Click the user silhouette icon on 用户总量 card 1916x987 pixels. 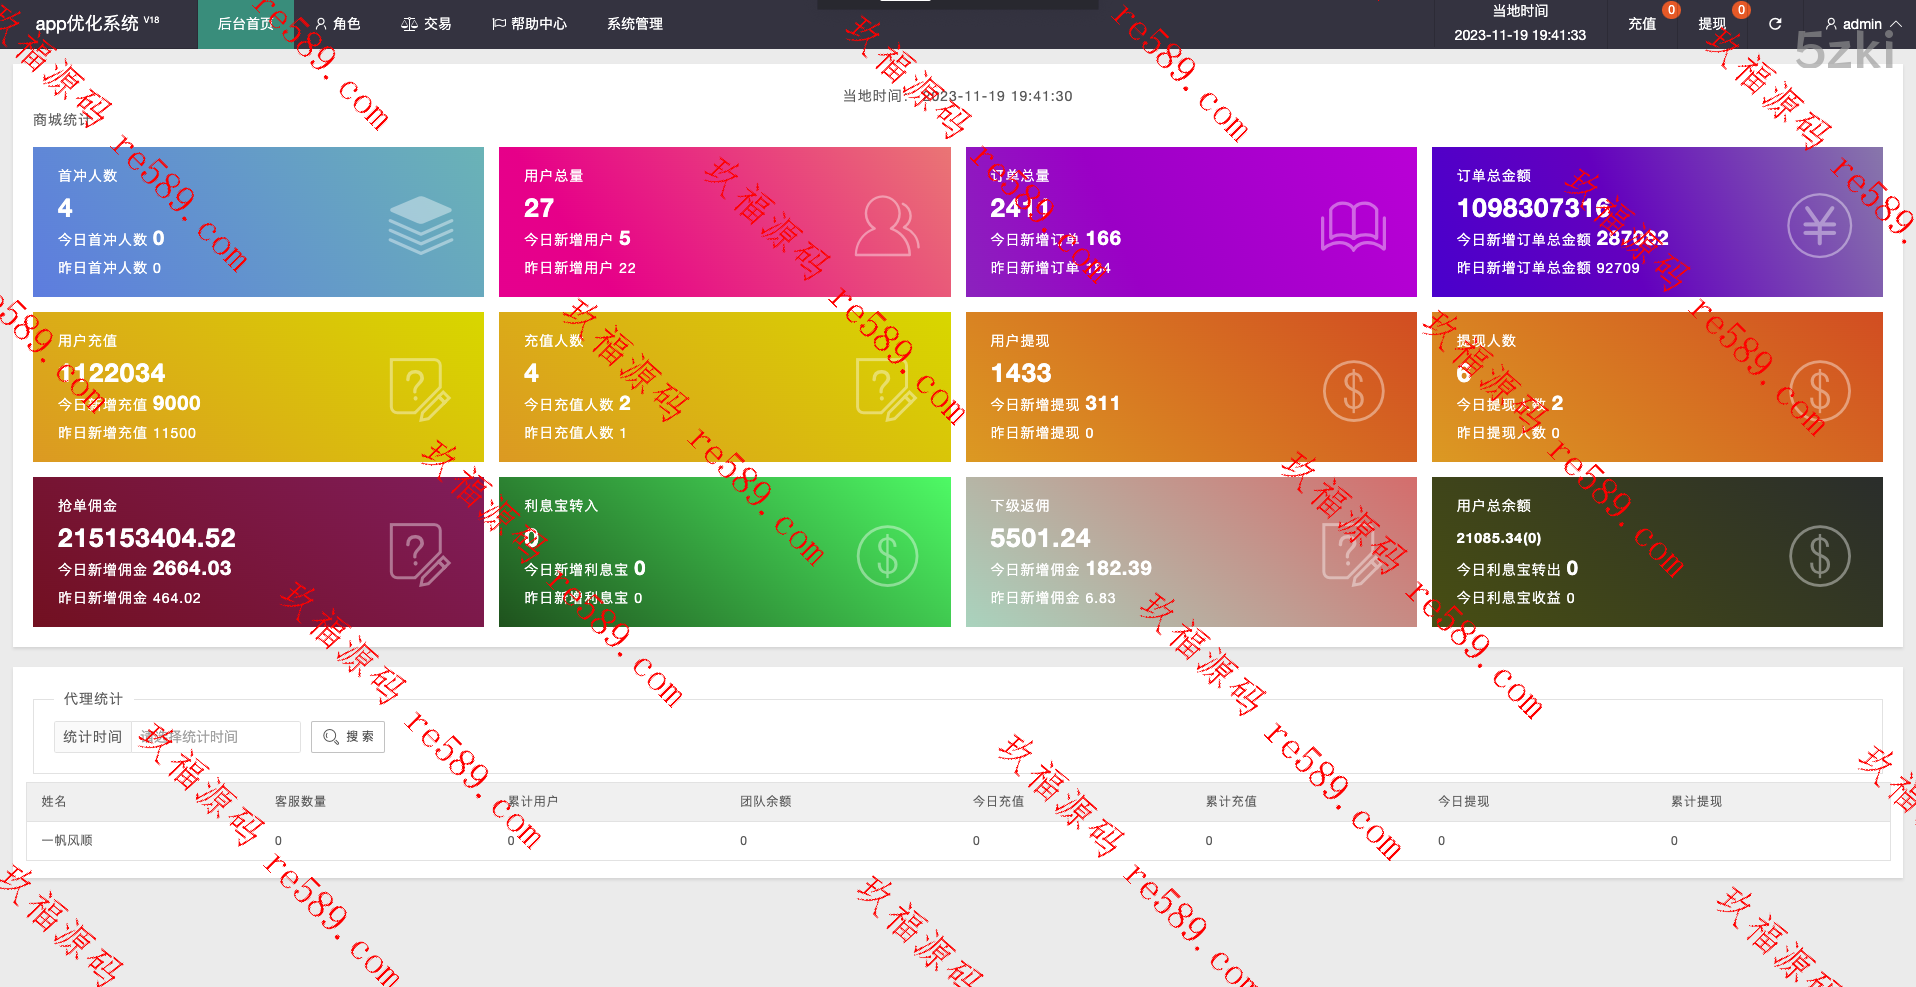886,226
